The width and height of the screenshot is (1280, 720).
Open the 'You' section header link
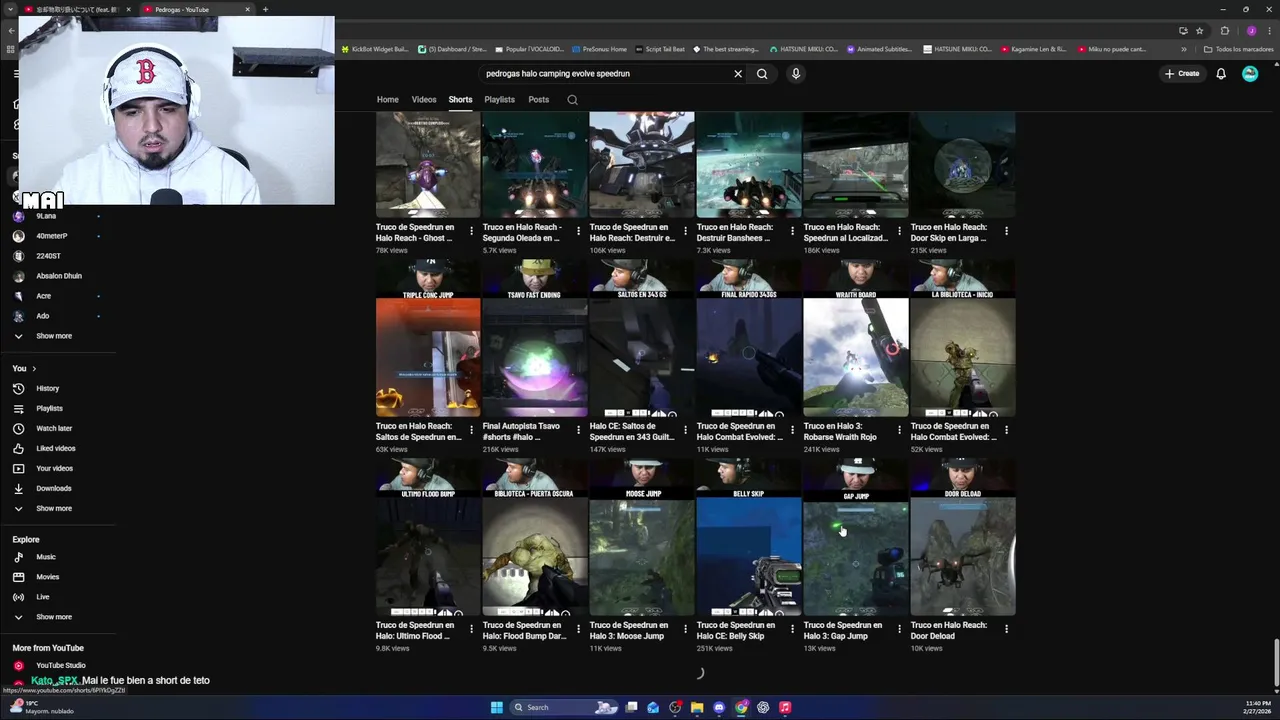(24, 368)
